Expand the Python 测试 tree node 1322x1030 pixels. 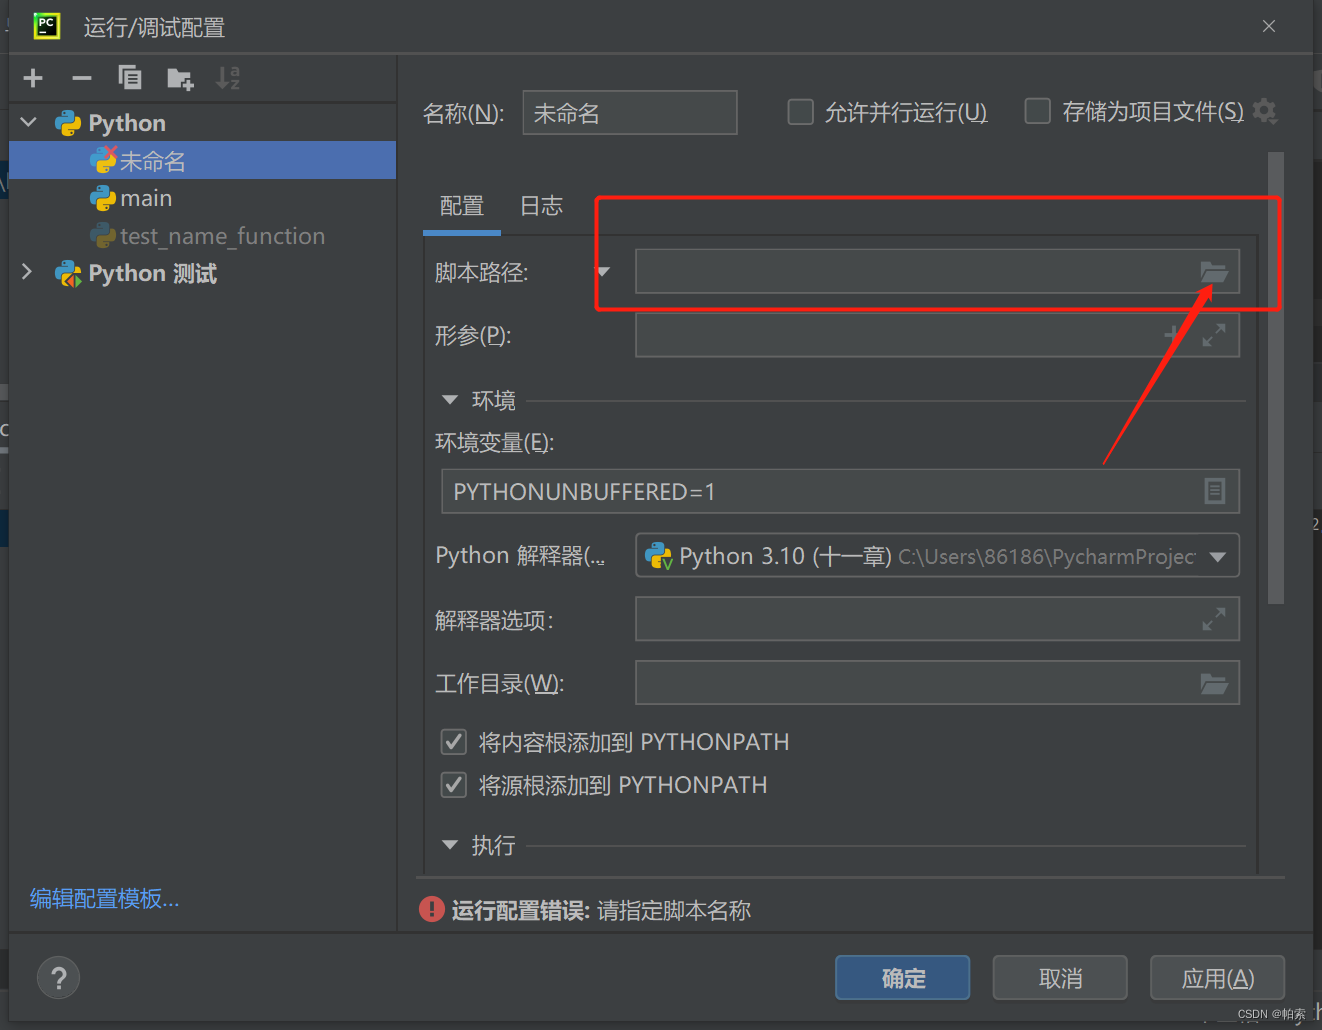click(x=26, y=272)
